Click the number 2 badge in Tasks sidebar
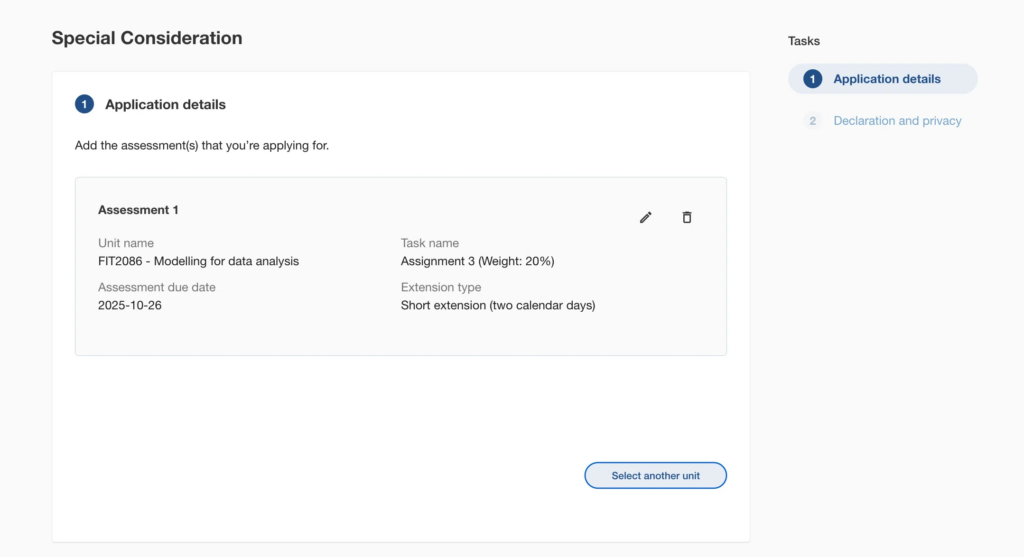The width and height of the screenshot is (1024, 557). click(813, 121)
